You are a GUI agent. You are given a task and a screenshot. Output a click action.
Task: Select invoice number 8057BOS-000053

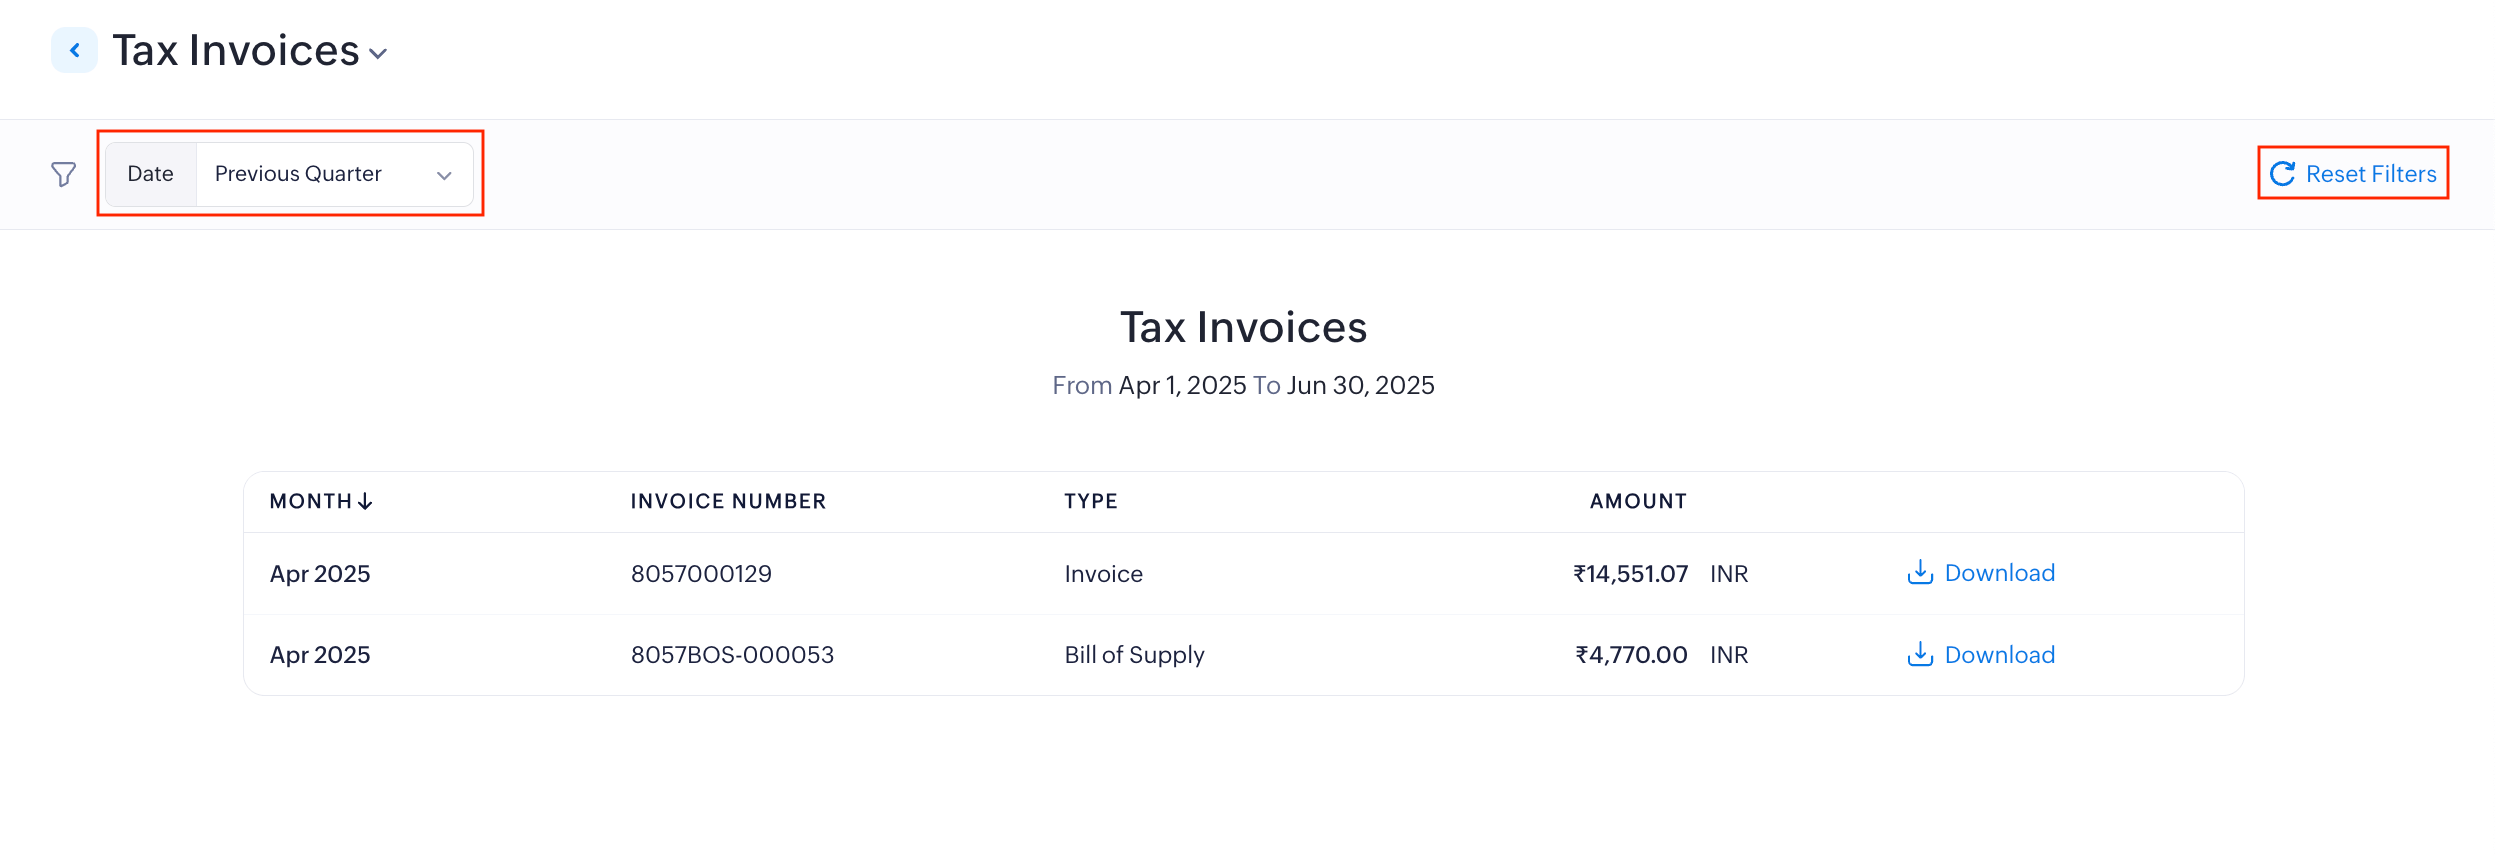point(732,655)
